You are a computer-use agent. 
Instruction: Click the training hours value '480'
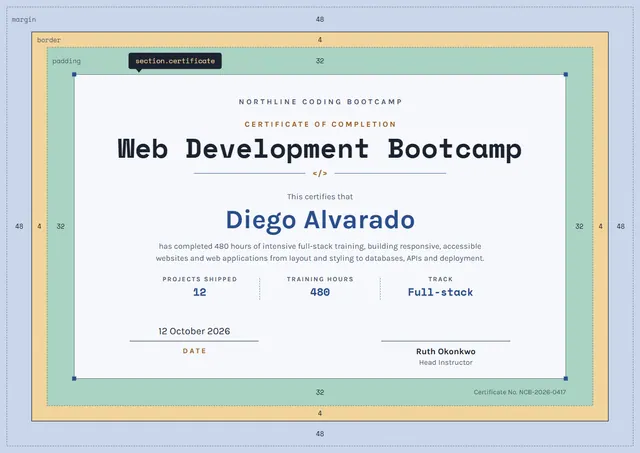click(320, 292)
